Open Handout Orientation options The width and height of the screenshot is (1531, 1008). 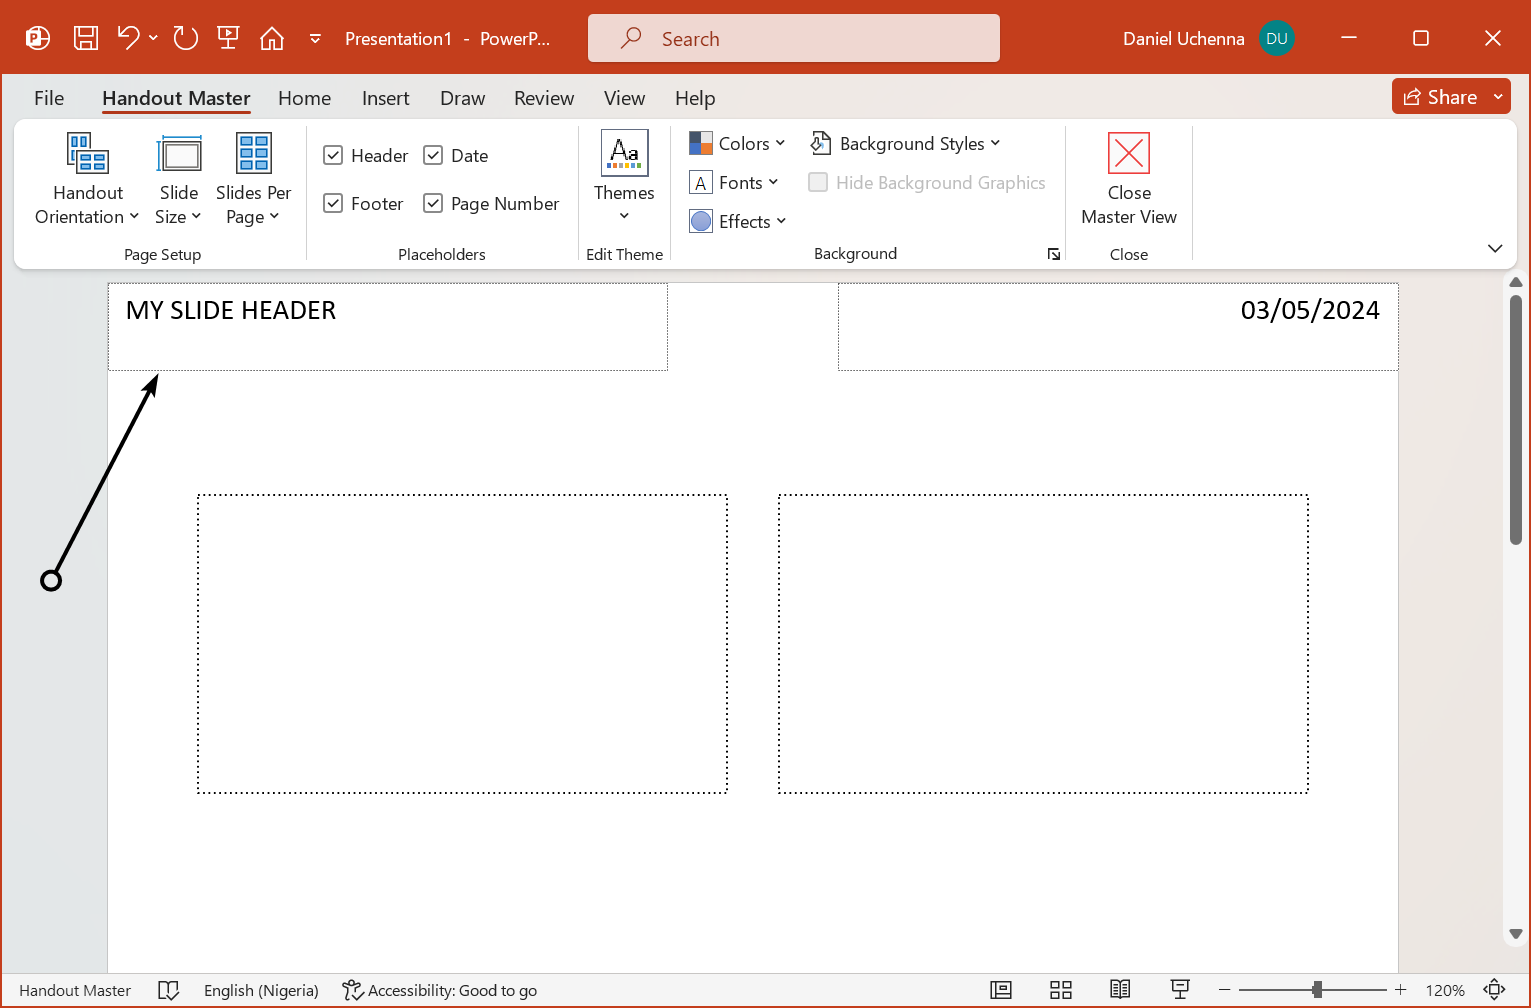pos(87,180)
